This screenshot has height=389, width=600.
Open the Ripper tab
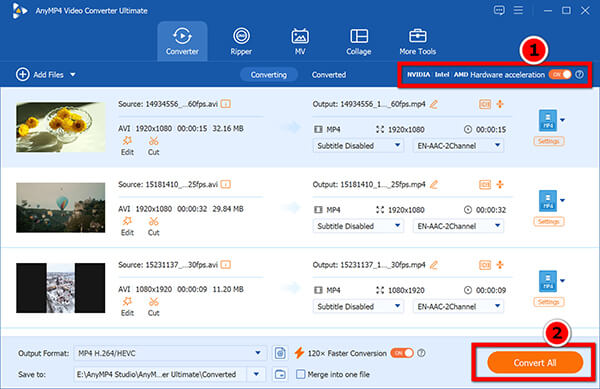point(241,41)
